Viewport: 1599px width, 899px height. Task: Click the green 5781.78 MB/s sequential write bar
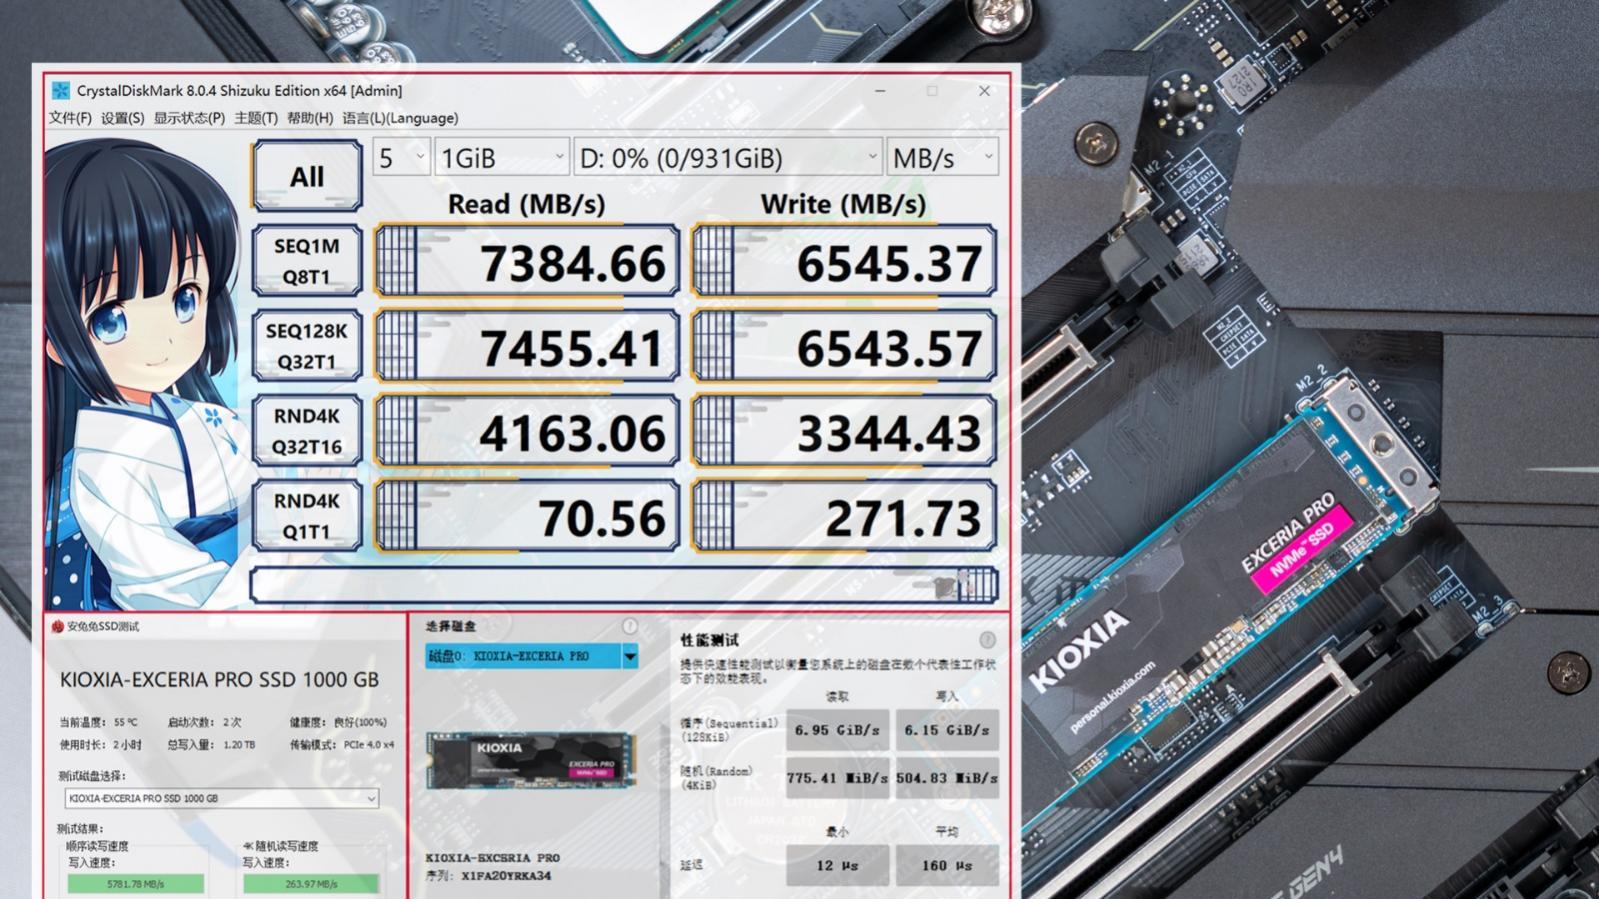[136, 884]
